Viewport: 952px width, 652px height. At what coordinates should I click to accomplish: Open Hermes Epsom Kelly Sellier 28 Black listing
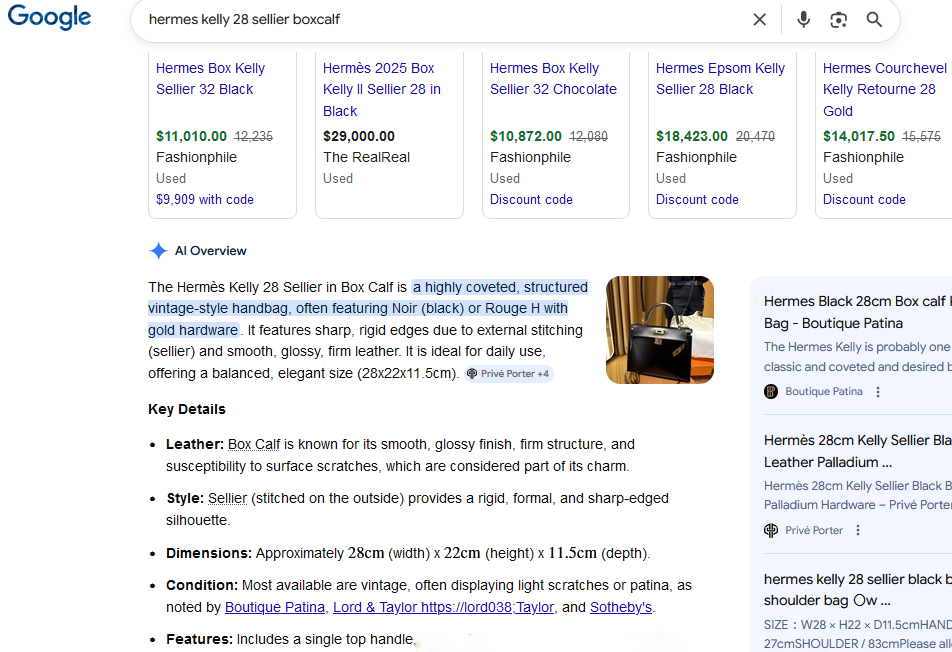pyautogui.click(x=720, y=79)
